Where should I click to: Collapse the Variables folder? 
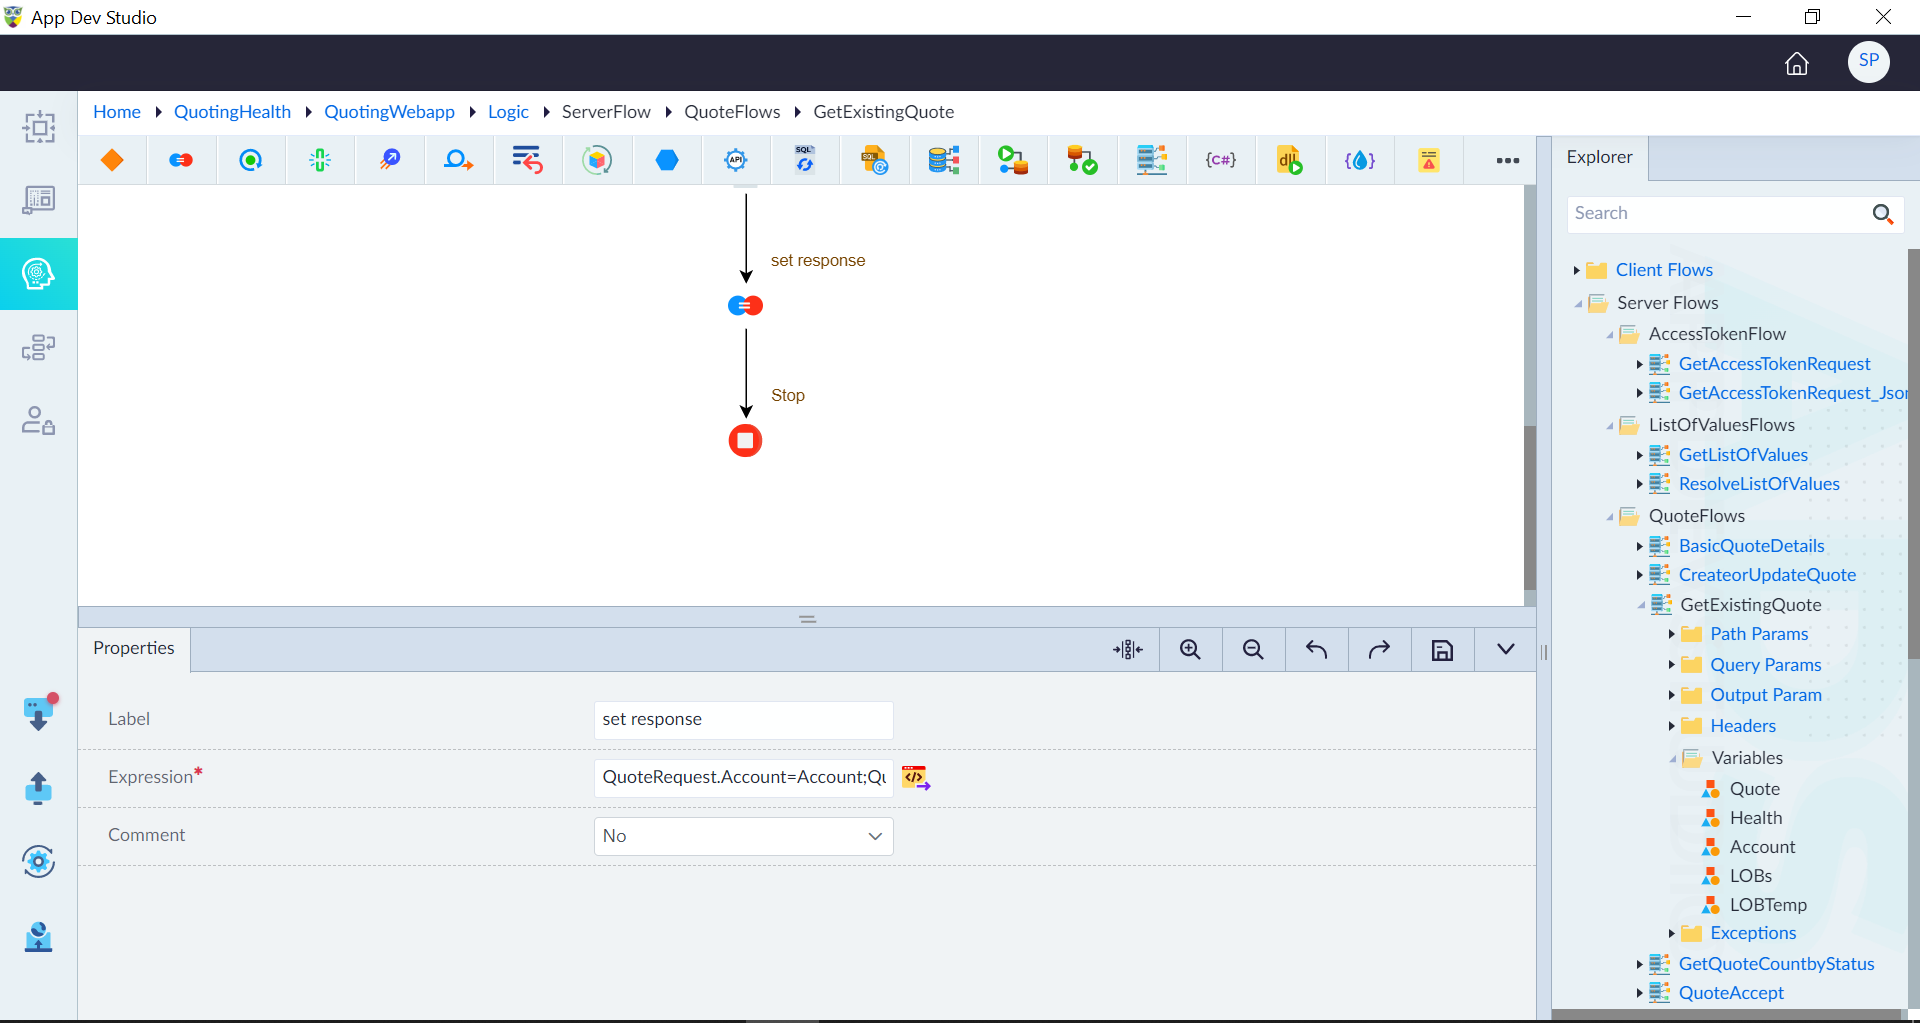tap(1672, 759)
